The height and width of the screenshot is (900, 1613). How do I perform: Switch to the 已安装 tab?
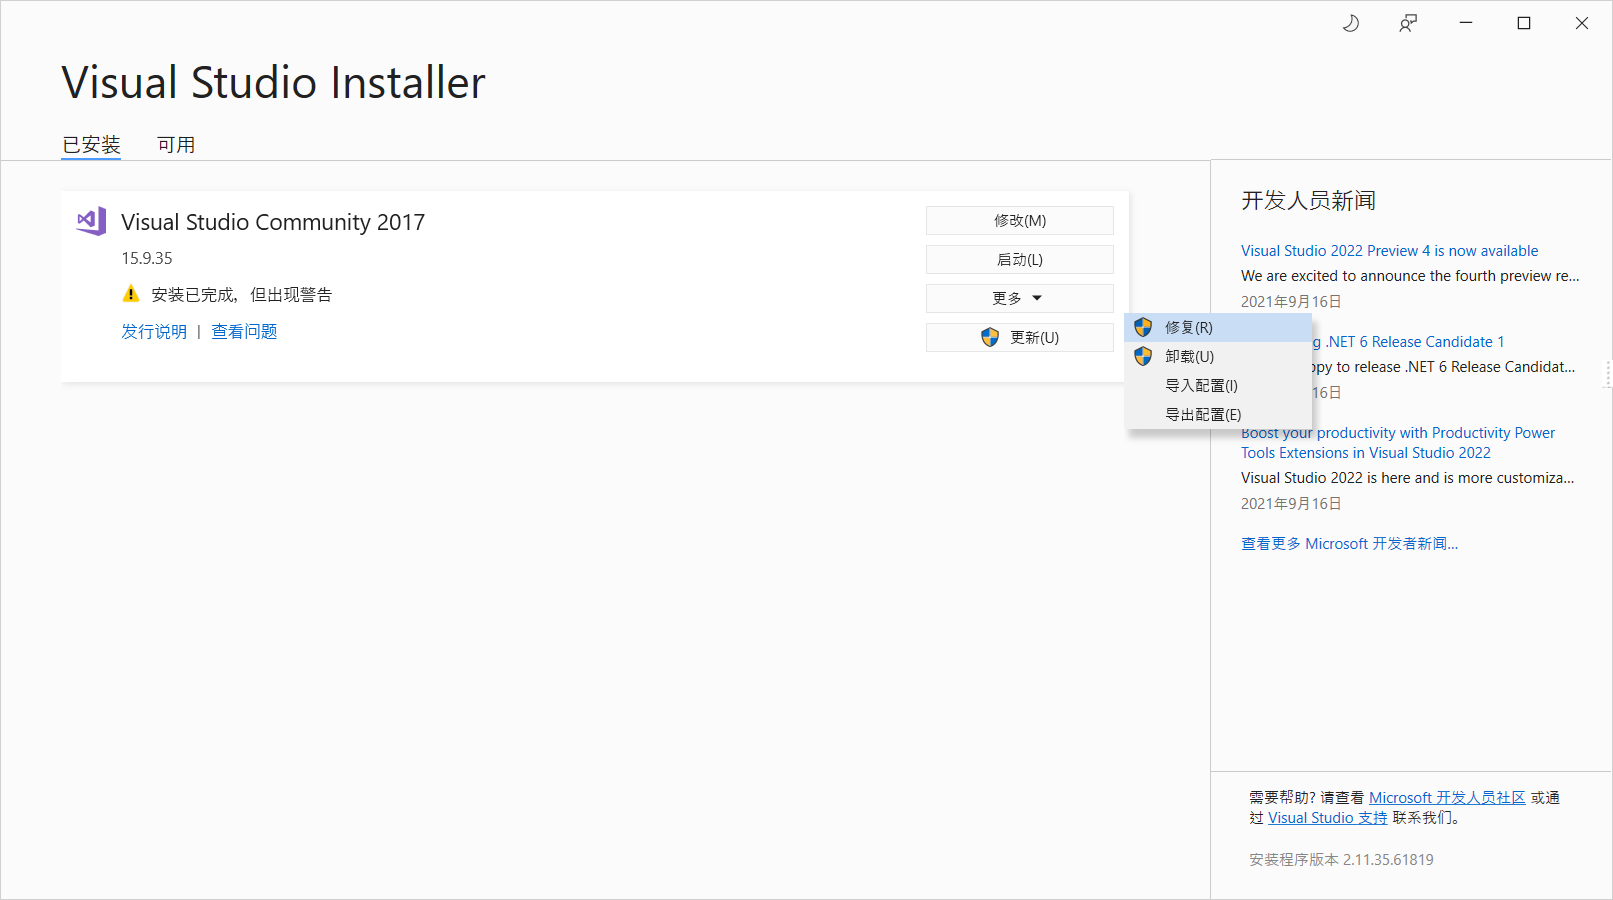[91, 145]
